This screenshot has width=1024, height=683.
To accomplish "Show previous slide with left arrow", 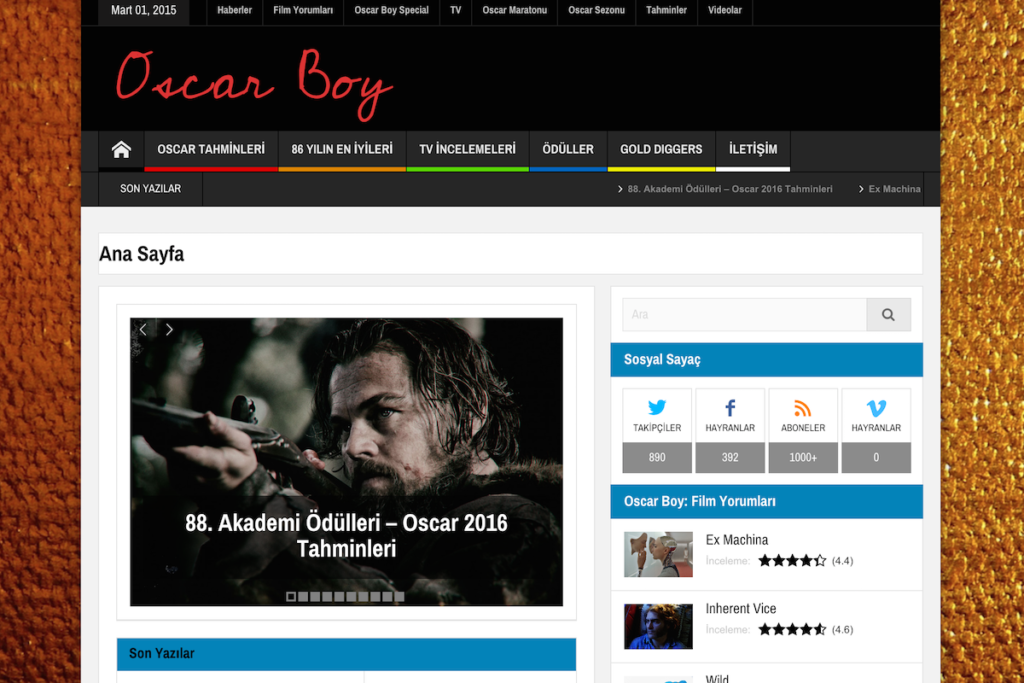I will tap(143, 330).
